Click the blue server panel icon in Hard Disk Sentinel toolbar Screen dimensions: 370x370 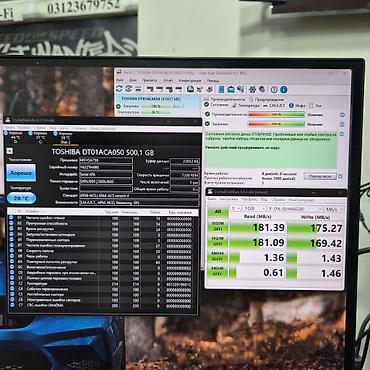point(221,89)
